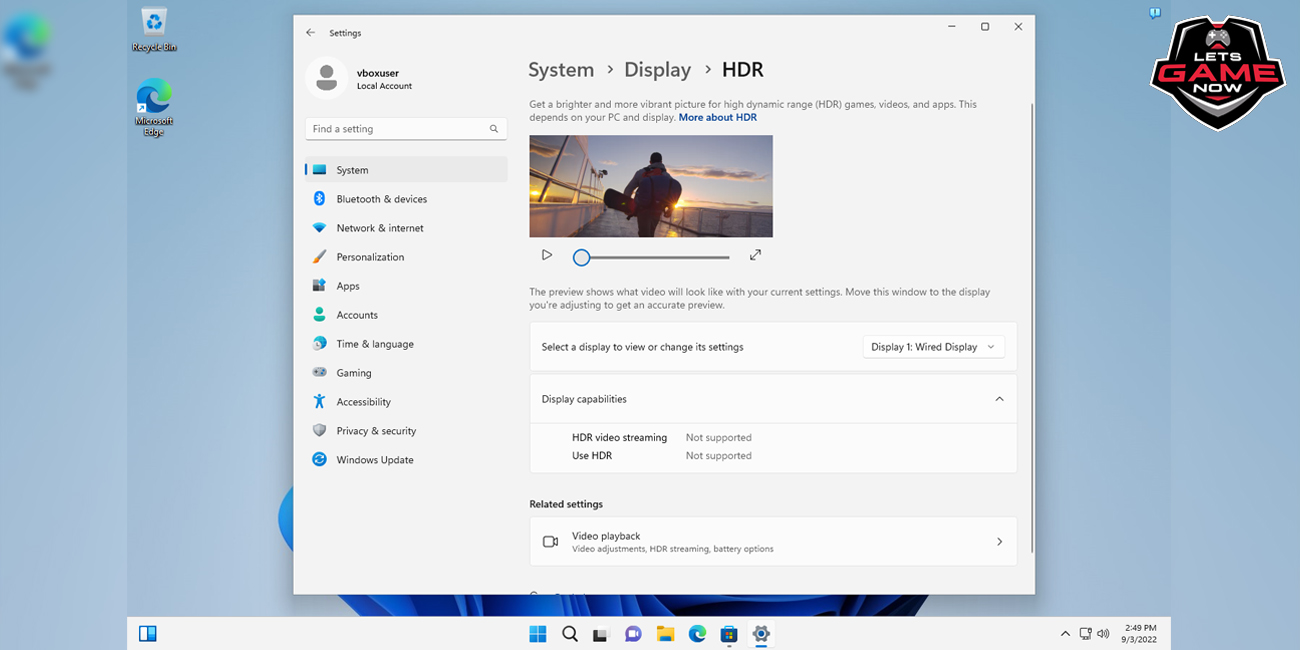
Task: Open Bluetooth & devices settings
Action: pyautogui.click(x=406, y=199)
